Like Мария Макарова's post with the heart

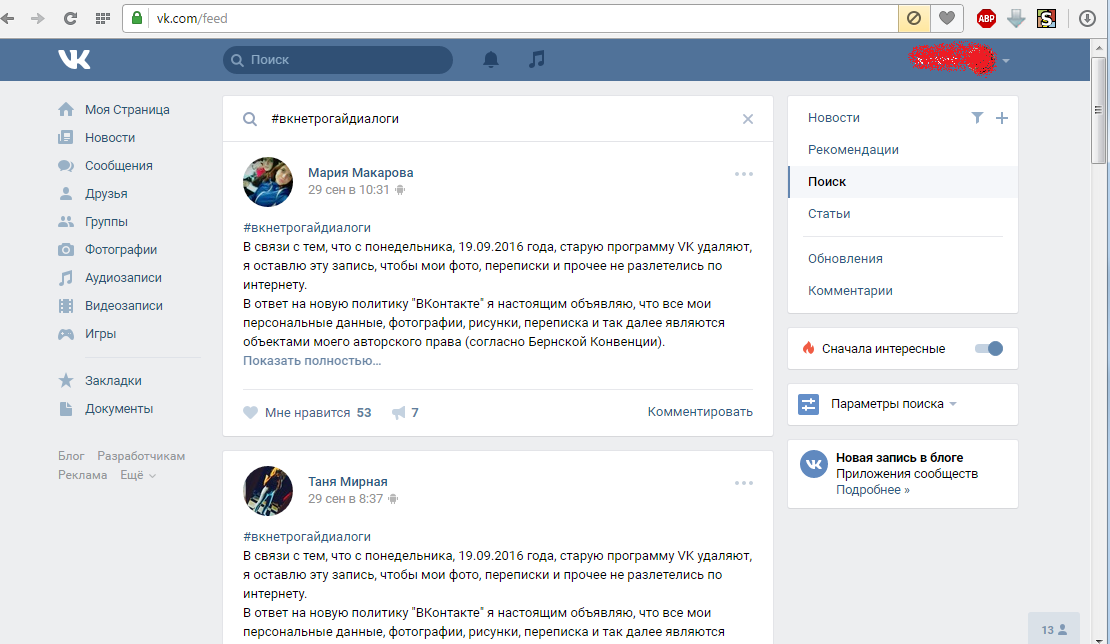pos(251,413)
